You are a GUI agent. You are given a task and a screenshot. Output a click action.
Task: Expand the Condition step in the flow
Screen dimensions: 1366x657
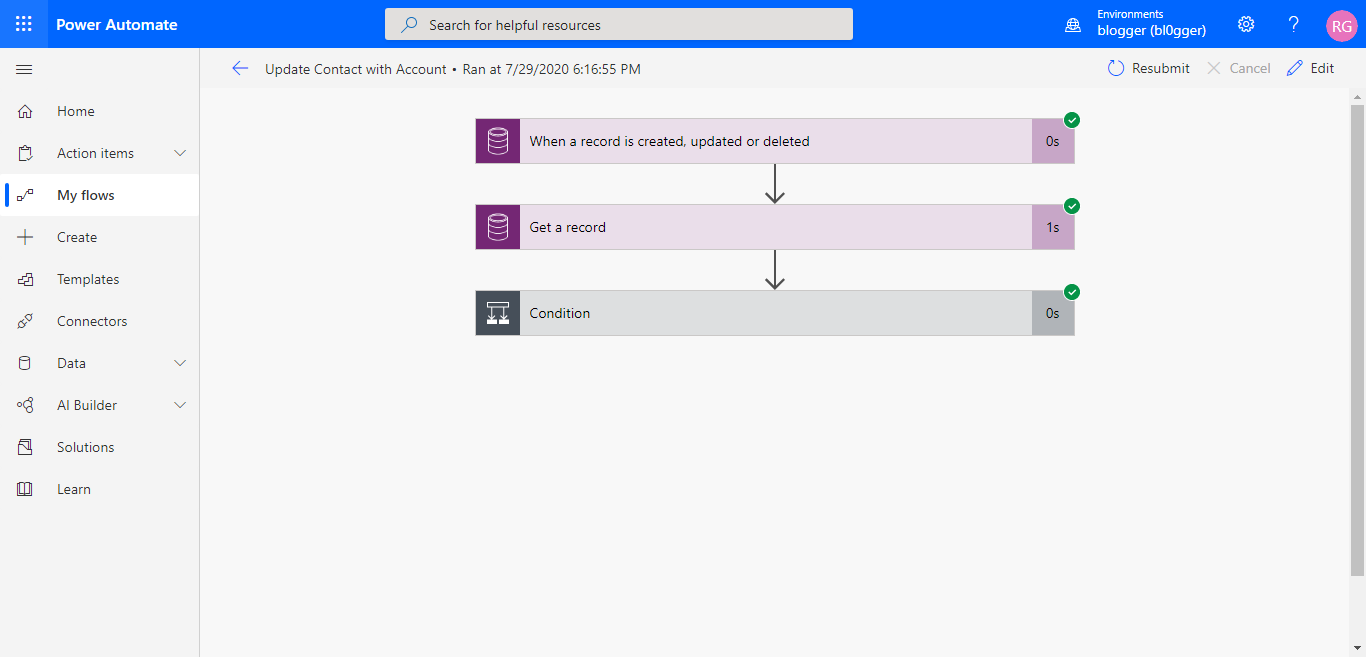point(775,313)
